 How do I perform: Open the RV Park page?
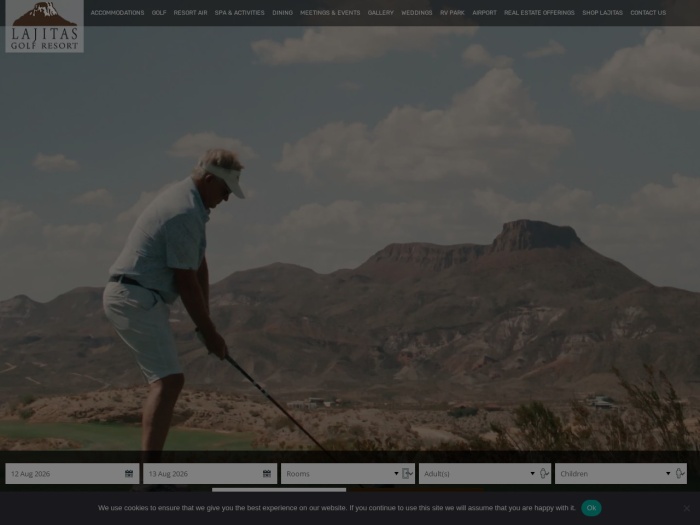[x=452, y=13]
